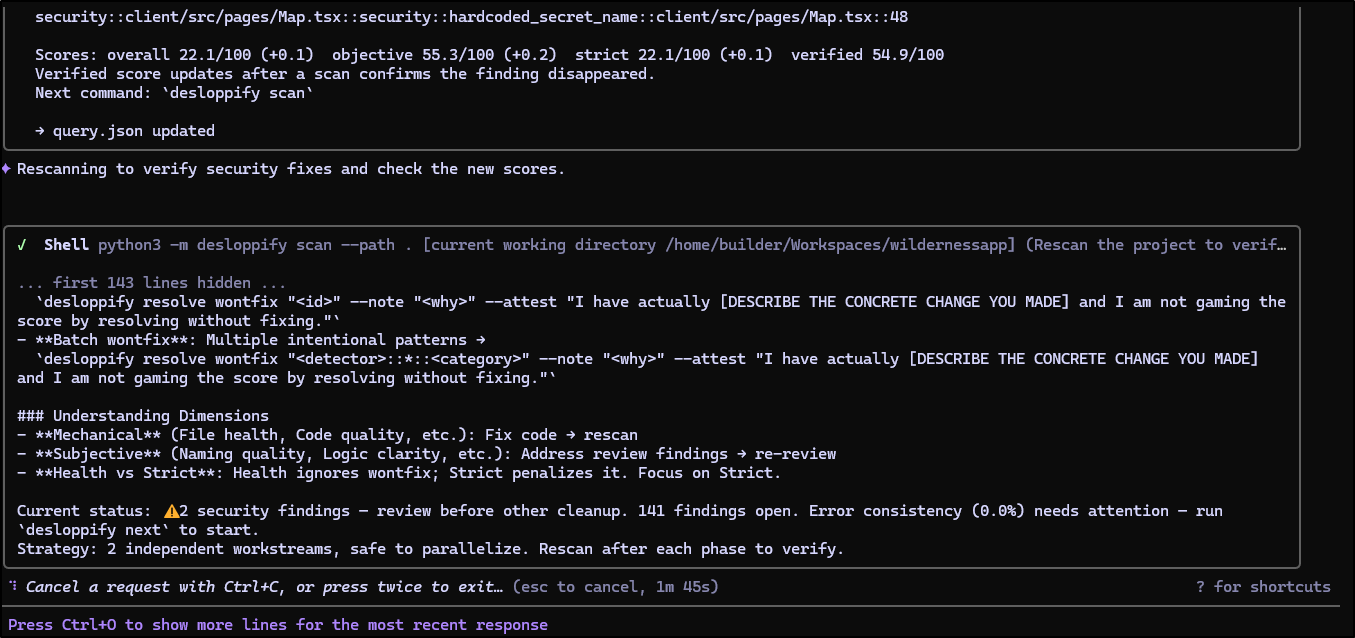Click Press Ctrl+O to show more lines
The image size is (1355, 638).
278,625
